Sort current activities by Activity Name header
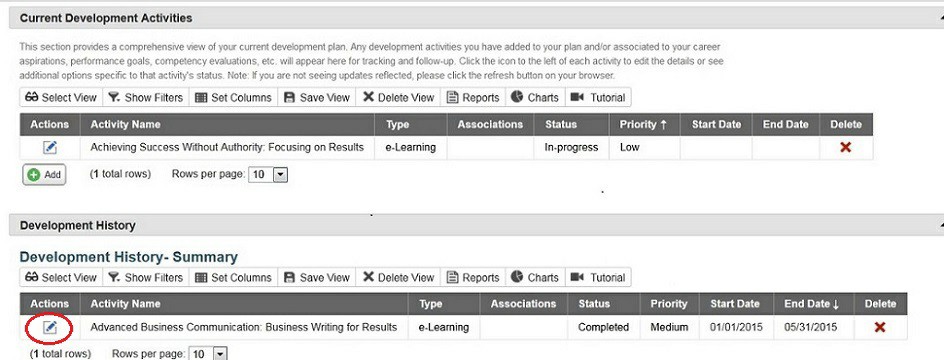 tap(126, 125)
